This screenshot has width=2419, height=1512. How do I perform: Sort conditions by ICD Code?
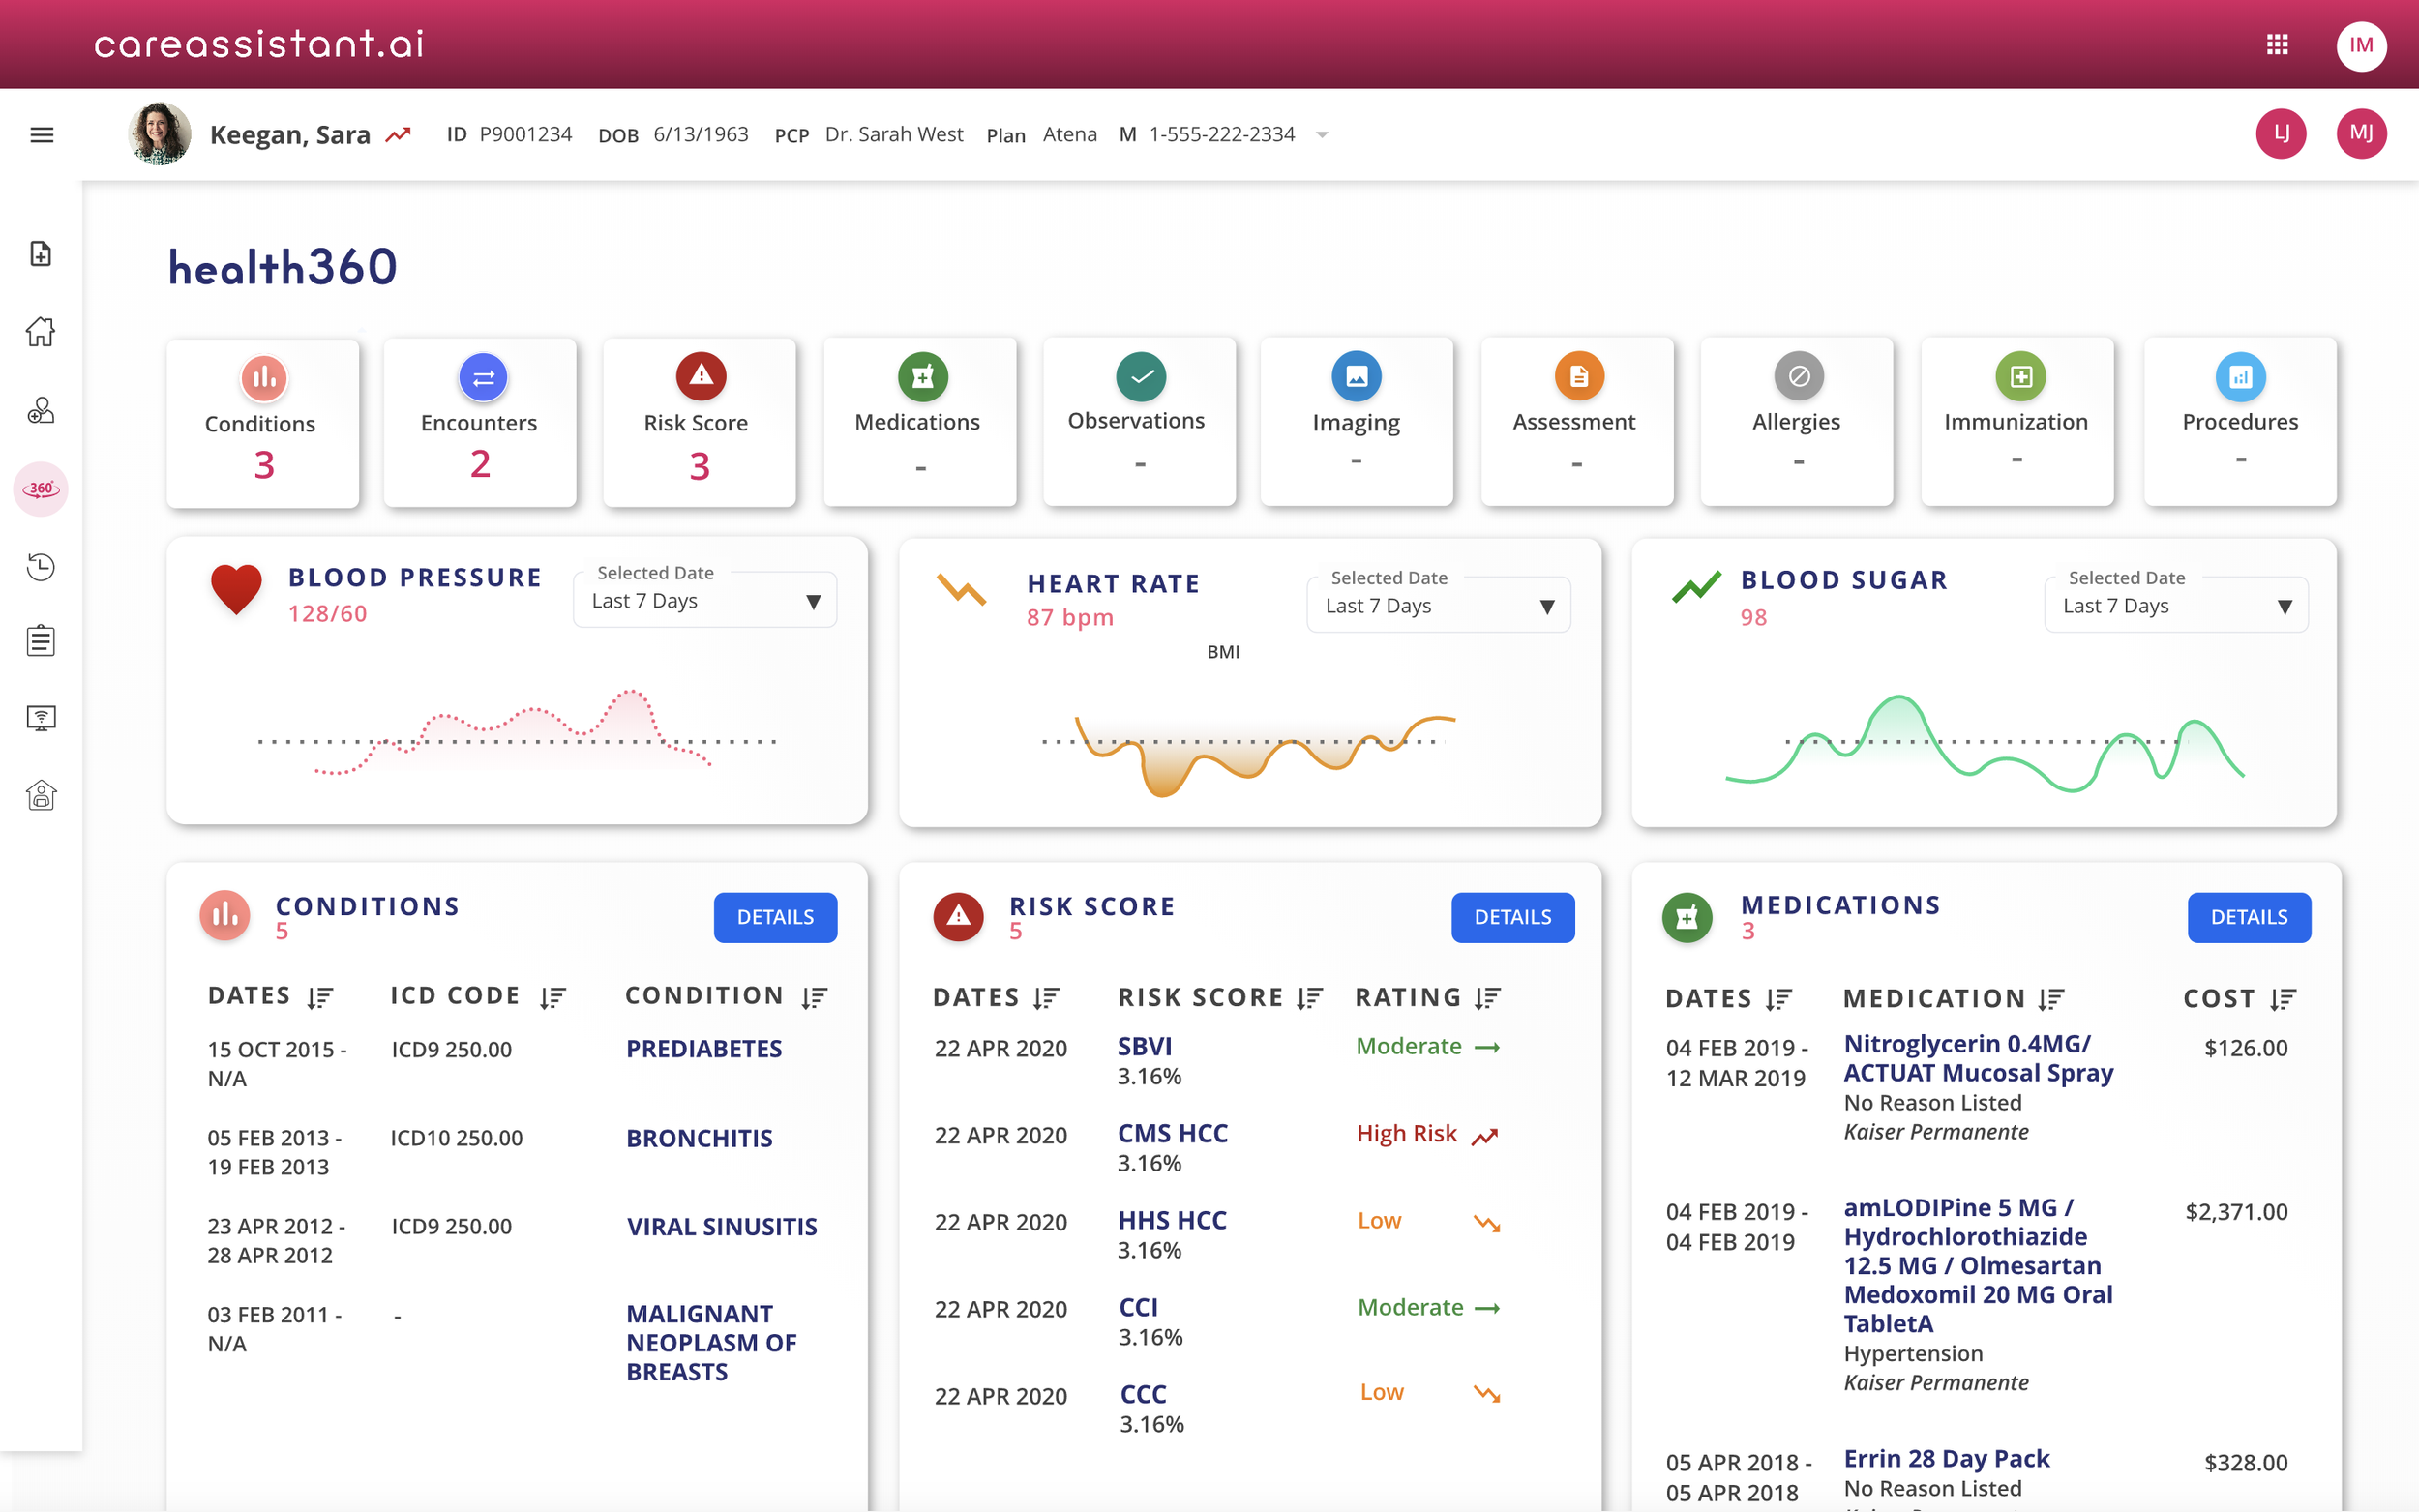pyautogui.click(x=553, y=997)
